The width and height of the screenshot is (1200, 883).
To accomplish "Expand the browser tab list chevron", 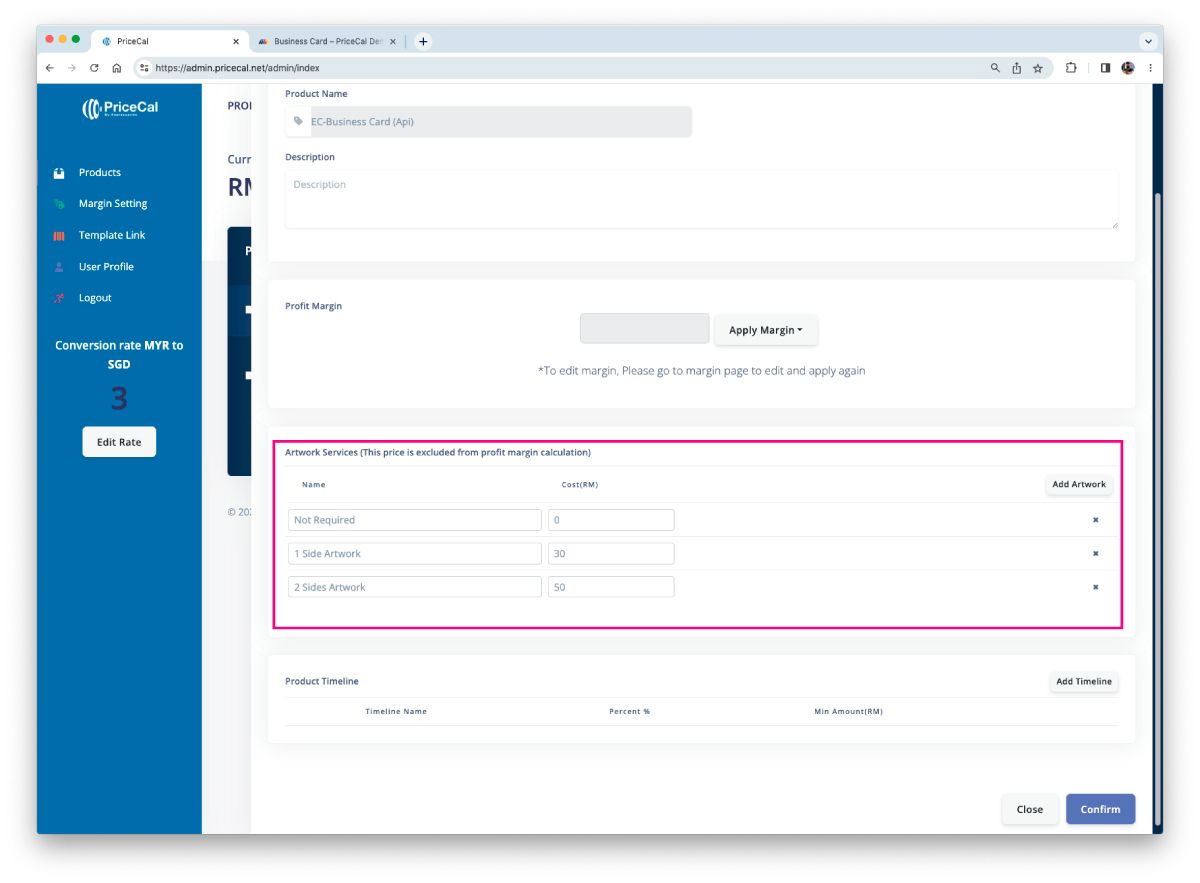I will click(x=1148, y=41).
